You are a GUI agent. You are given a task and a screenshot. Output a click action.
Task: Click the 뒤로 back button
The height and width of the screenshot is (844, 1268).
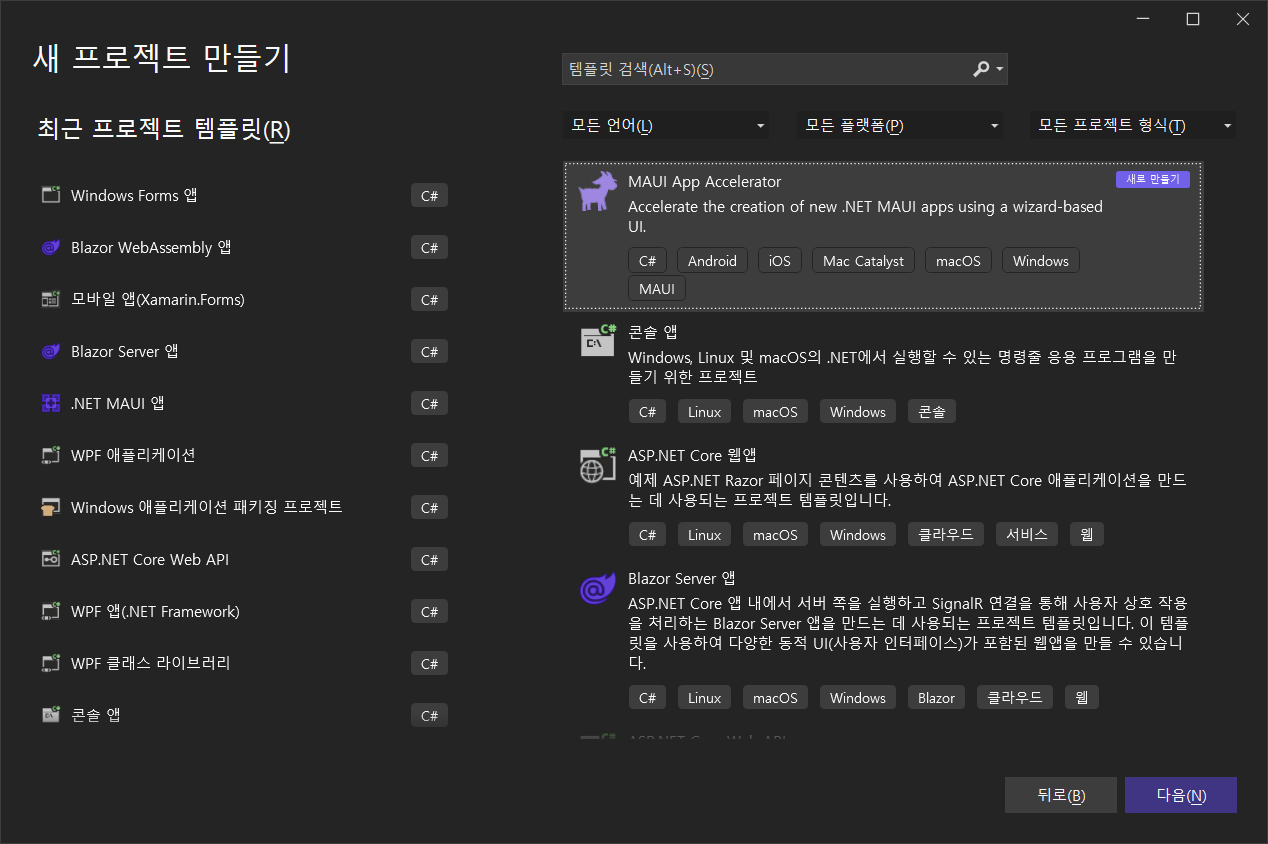[1061, 795]
